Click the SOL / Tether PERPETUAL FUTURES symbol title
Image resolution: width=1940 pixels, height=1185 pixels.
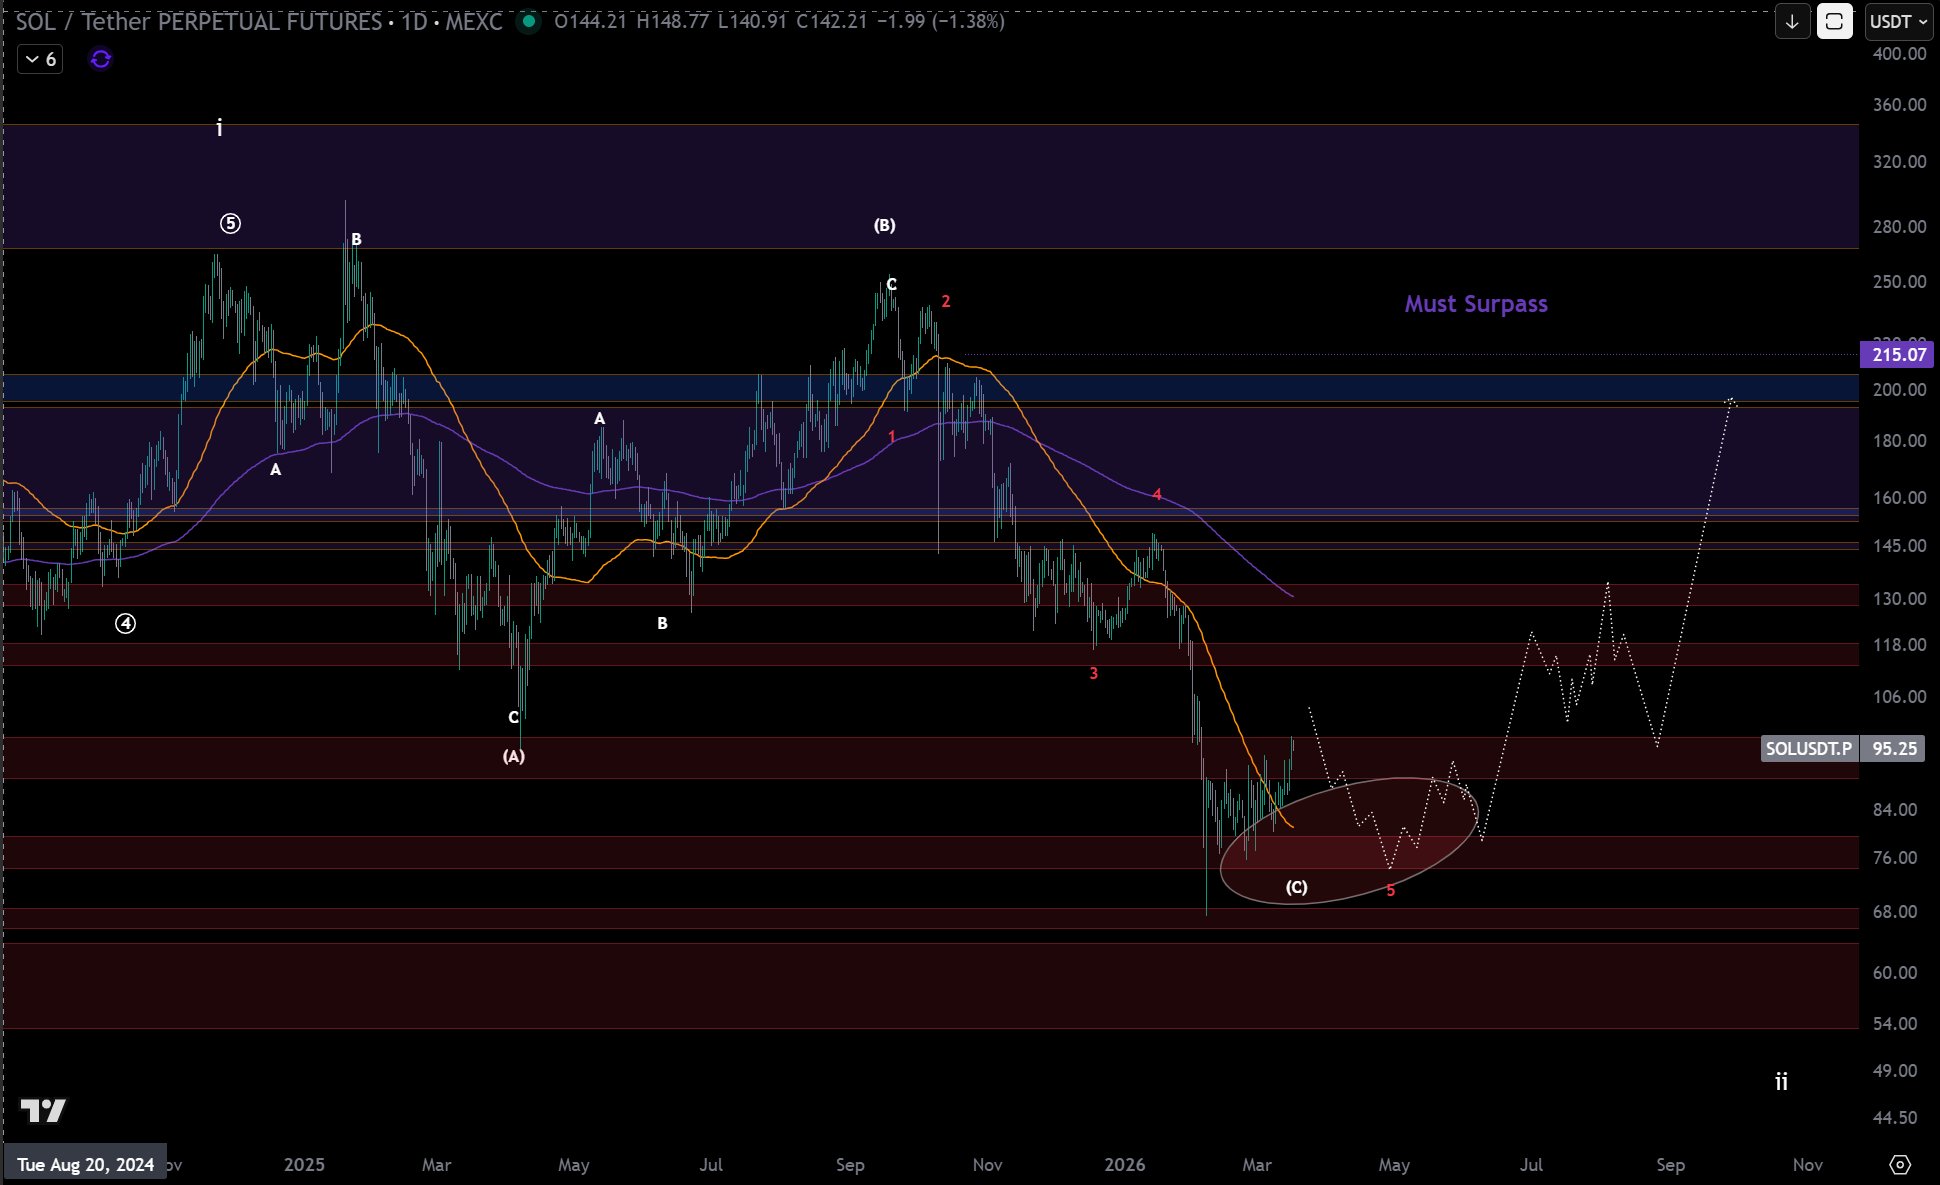pos(198,21)
